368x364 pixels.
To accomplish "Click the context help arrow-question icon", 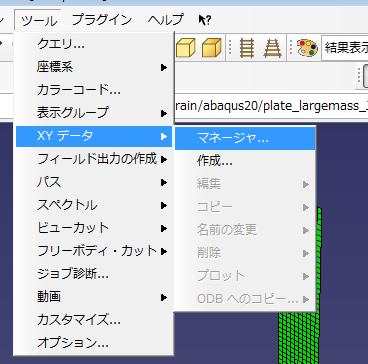I will [x=204, y=20].
